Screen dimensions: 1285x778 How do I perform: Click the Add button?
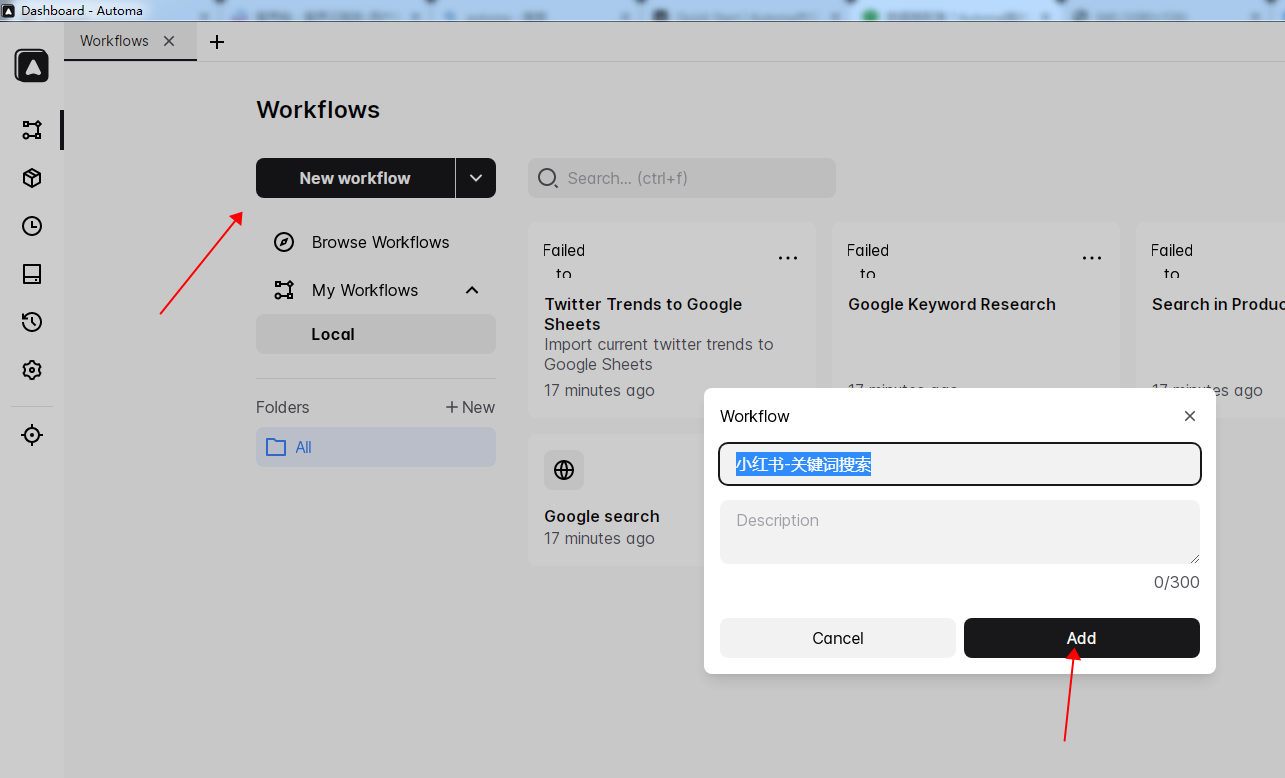[1082, 638]
